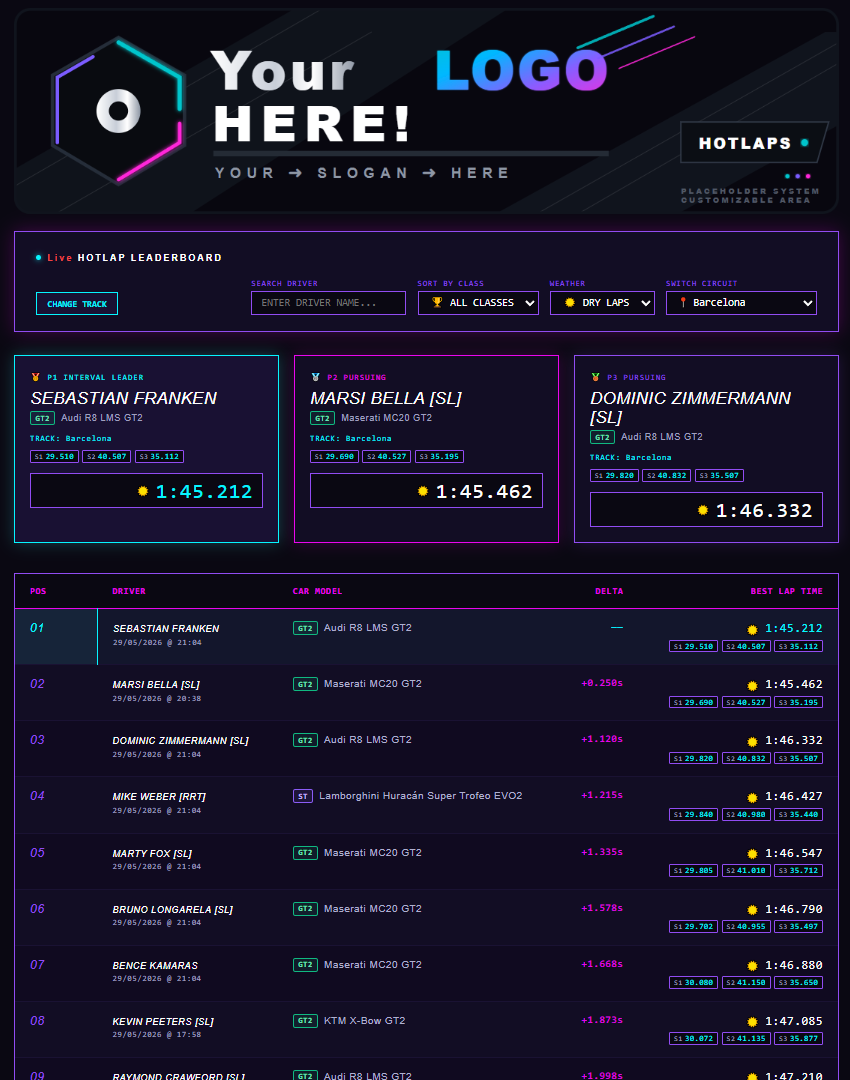Viewport: 850px width, 1080px height.
Task: Click the BEST LAP TIME column header
Action: tap(787, 591)
